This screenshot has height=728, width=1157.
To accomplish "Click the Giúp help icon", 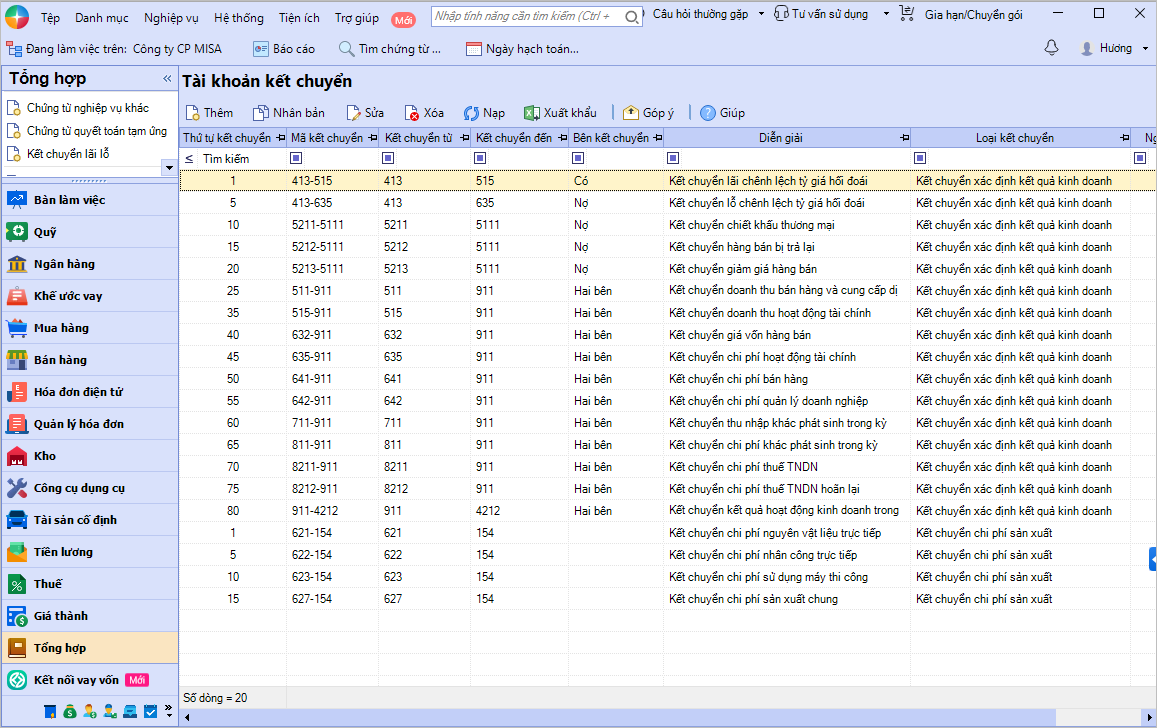I will [708, 113].
